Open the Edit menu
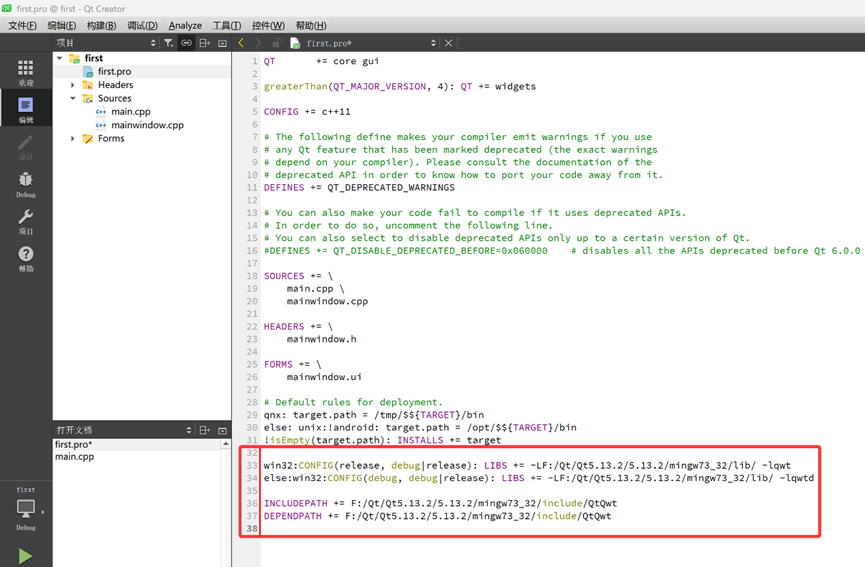 point(61,25)
